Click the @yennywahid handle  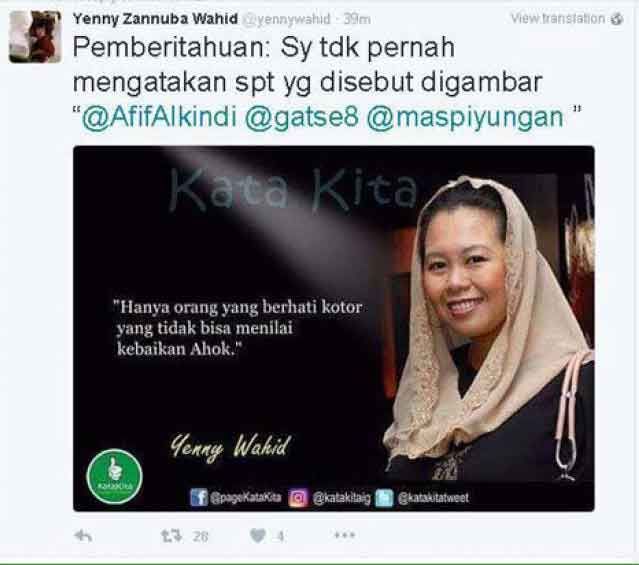[x=286, y=19]
